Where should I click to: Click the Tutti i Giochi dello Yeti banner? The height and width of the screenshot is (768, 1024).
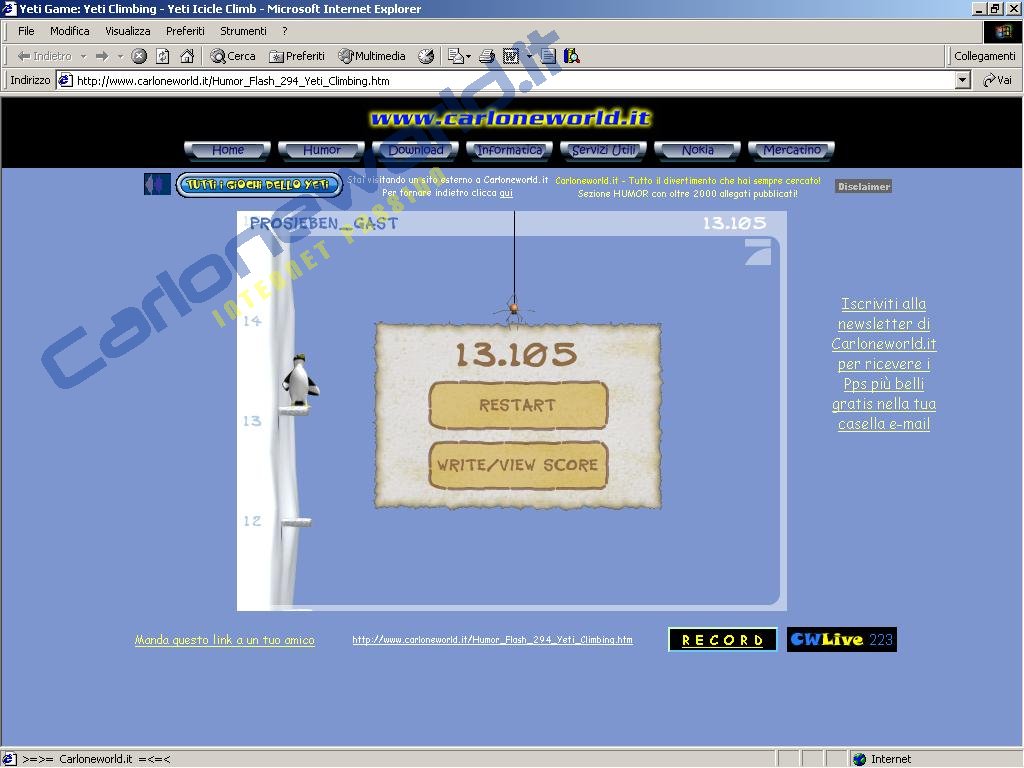pyautogui.click(x=259, y=185)
